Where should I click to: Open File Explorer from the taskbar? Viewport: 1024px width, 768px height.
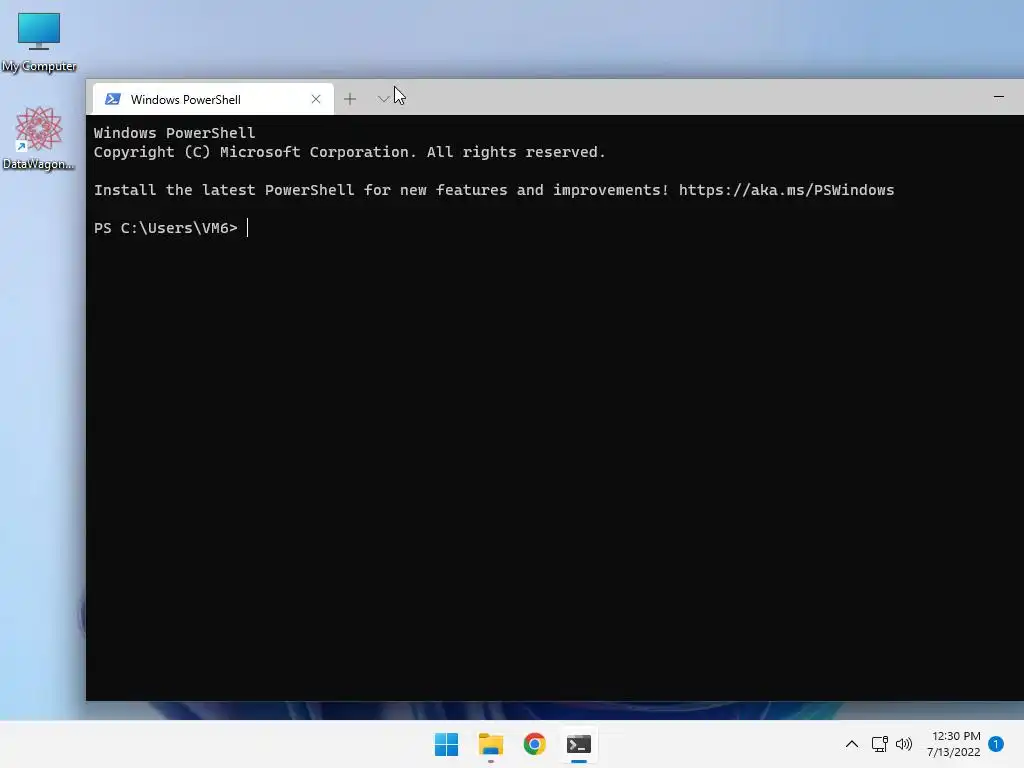[x=490, y=744]
